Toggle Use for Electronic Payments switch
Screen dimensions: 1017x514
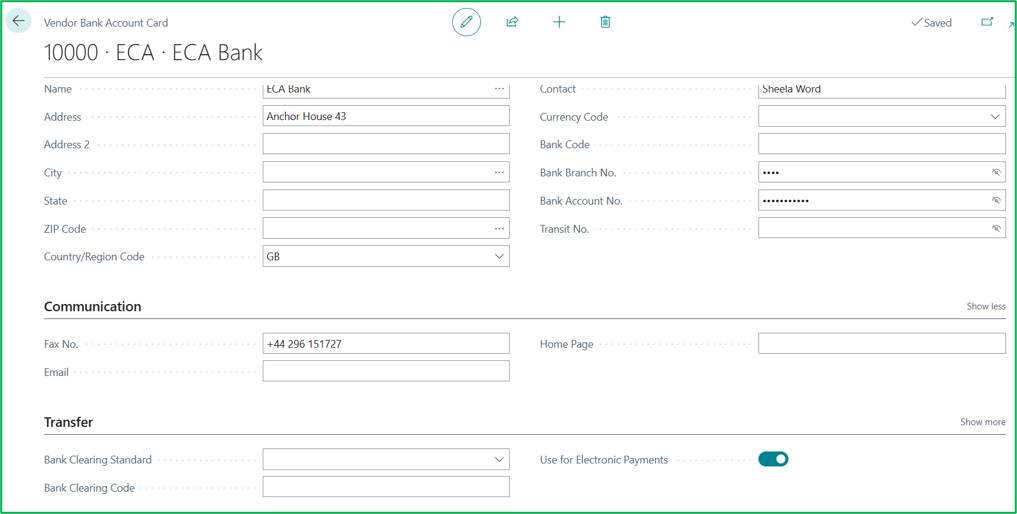pos(773,459)
